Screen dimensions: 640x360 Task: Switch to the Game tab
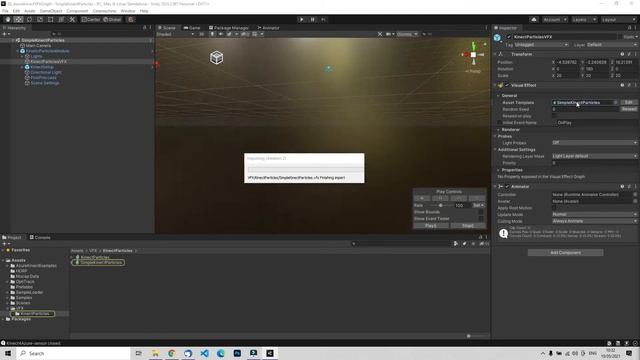click(x=192, y=28)
